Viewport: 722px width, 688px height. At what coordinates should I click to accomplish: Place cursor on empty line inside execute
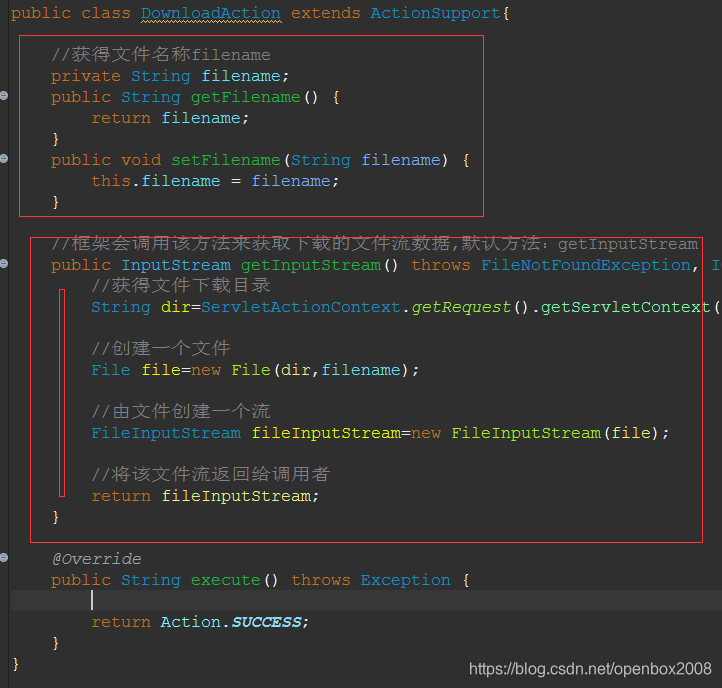click(x=366, y=601)
